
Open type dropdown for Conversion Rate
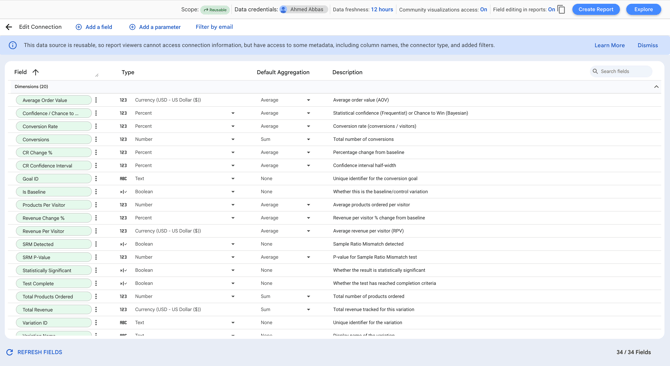[x=233, y=126]
